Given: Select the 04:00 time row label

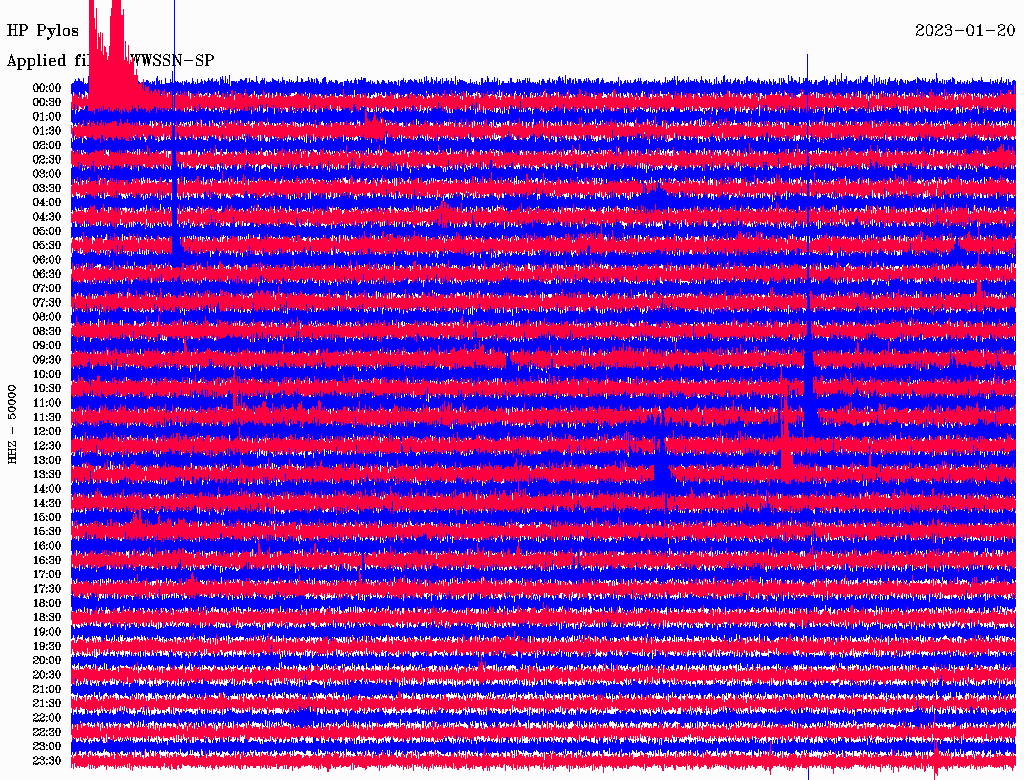Looking at the screenshot, I should [47, 202].
